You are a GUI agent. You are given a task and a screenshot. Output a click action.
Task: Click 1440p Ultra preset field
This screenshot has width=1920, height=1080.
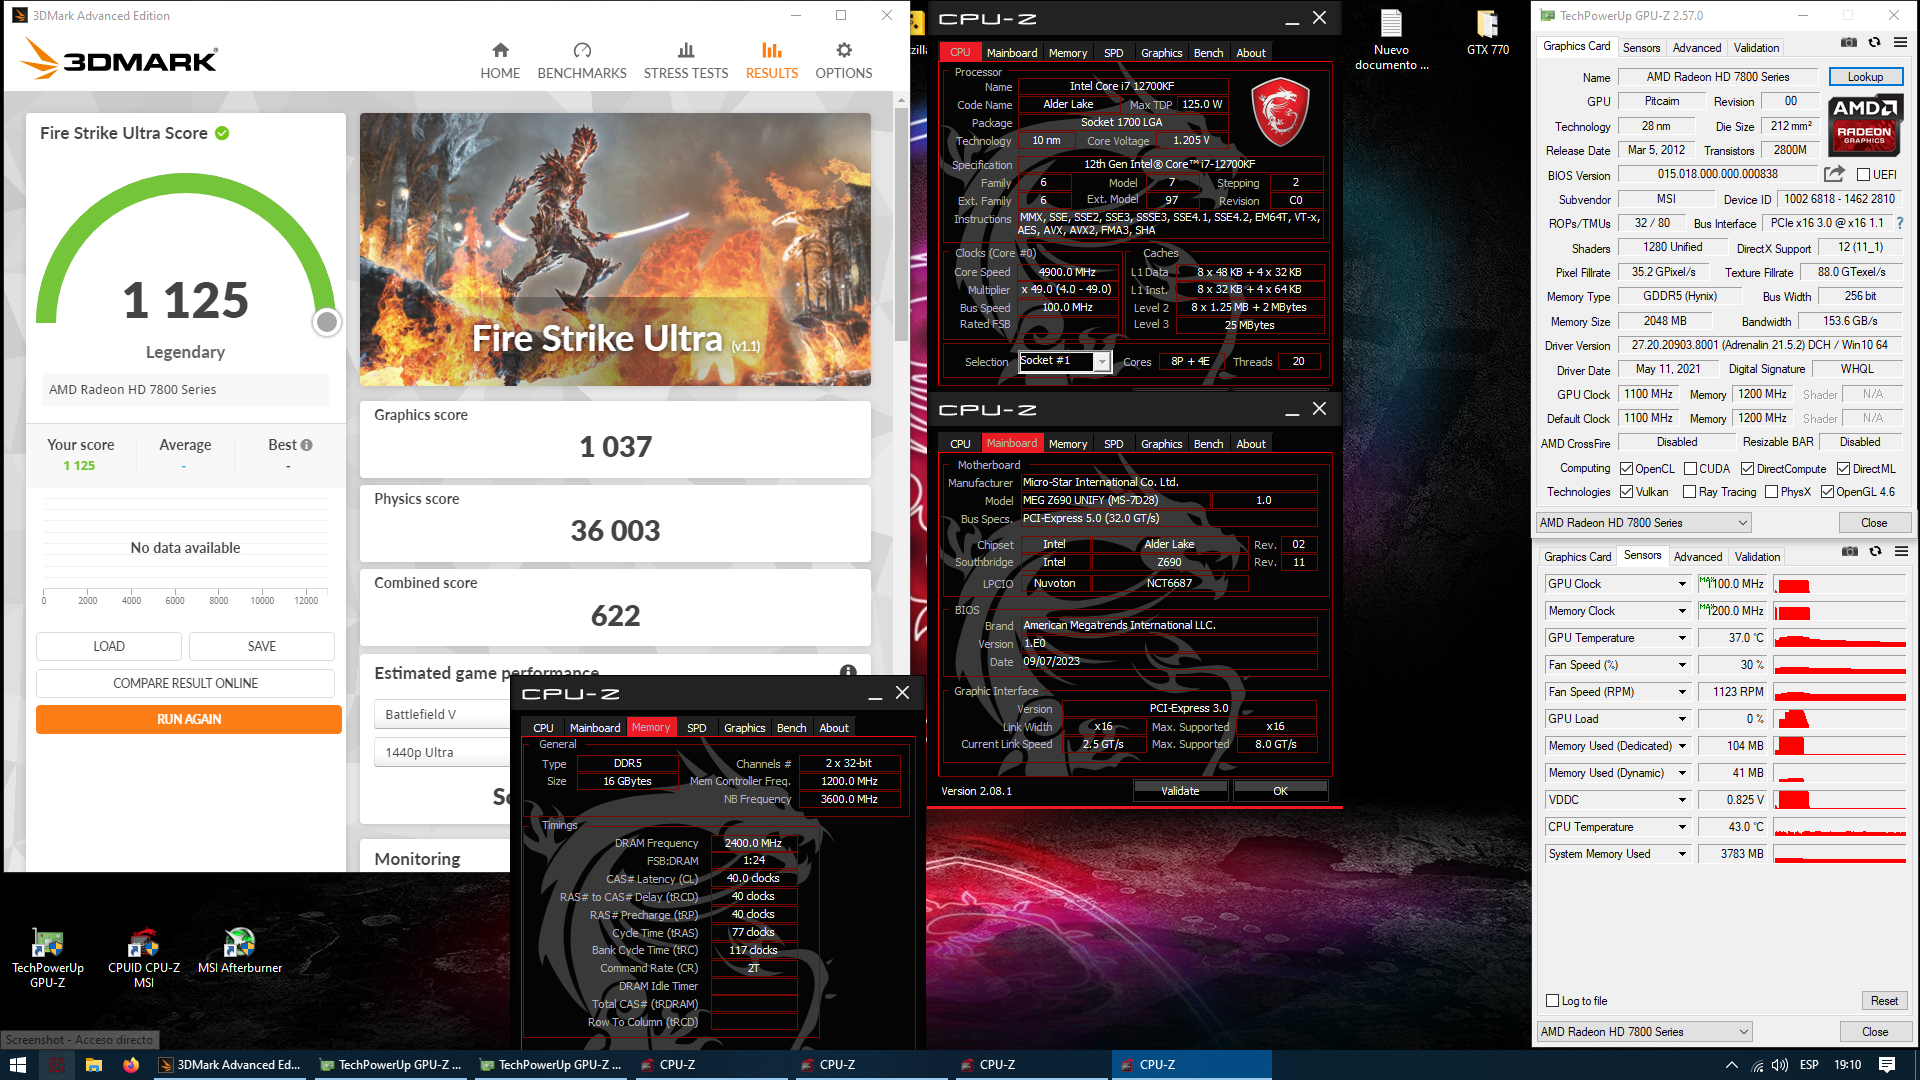(443, 752)
